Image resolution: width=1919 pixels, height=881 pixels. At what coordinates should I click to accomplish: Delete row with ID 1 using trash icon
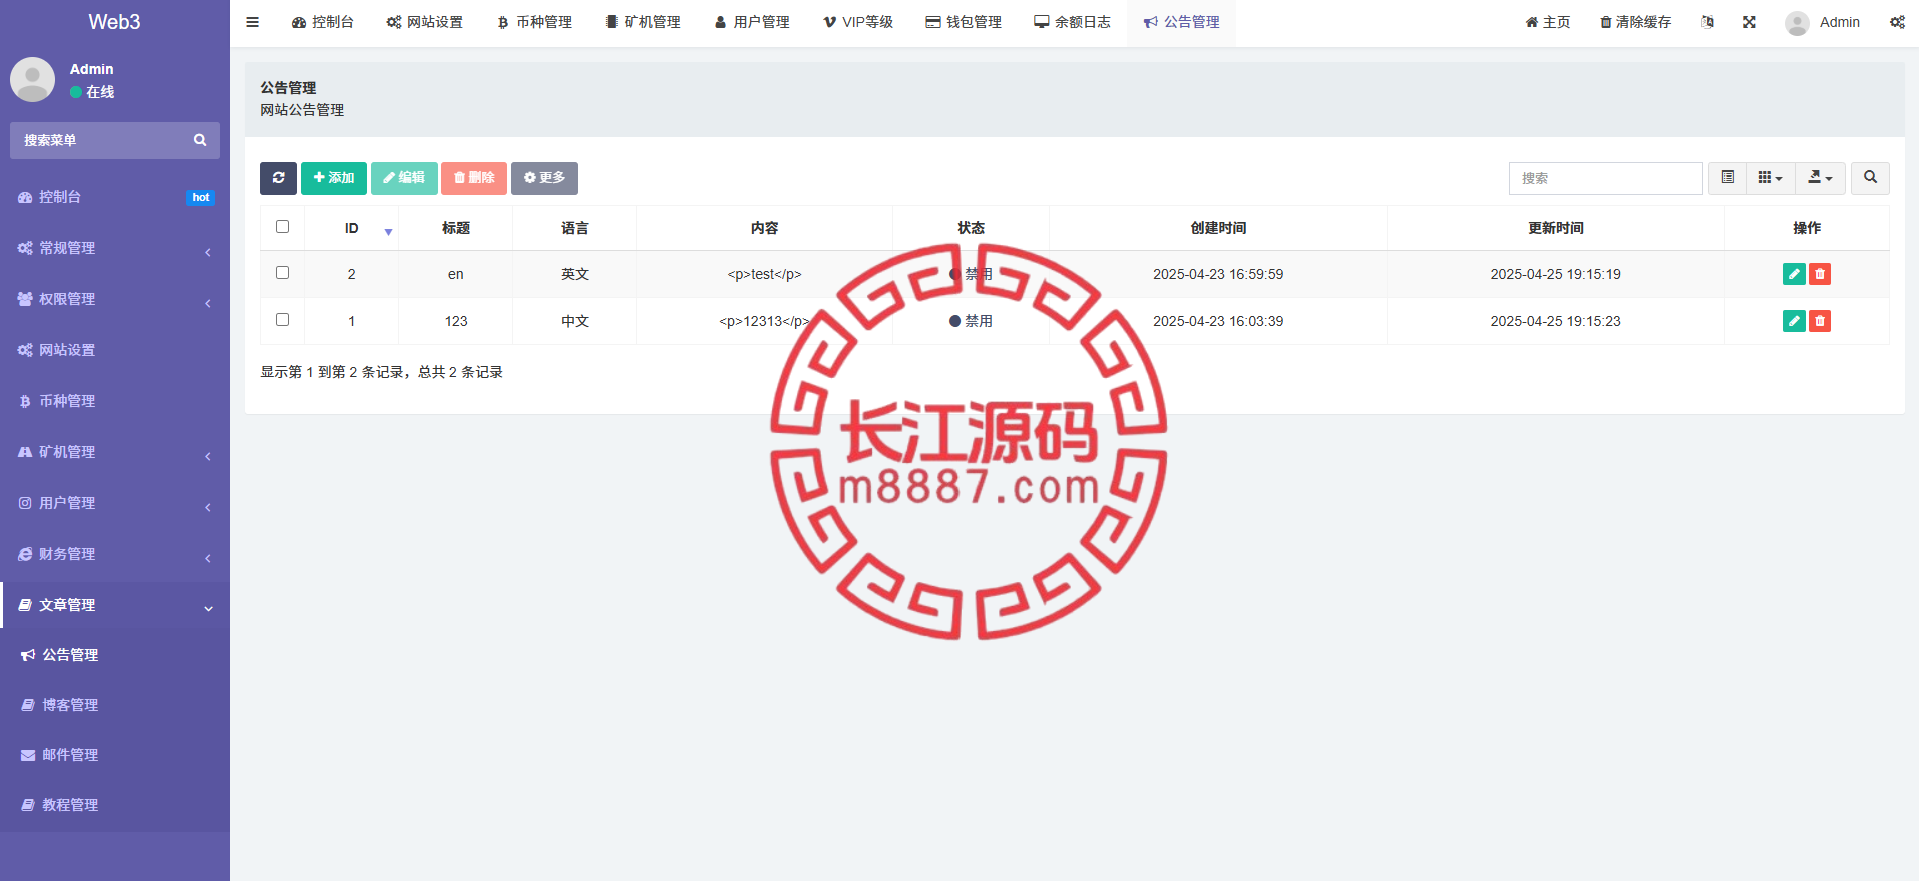pos(1820,321)
